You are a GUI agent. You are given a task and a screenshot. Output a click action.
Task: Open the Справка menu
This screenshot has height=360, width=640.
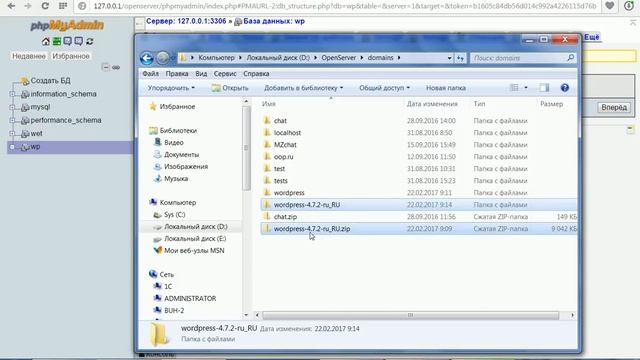tap(256, 74)
